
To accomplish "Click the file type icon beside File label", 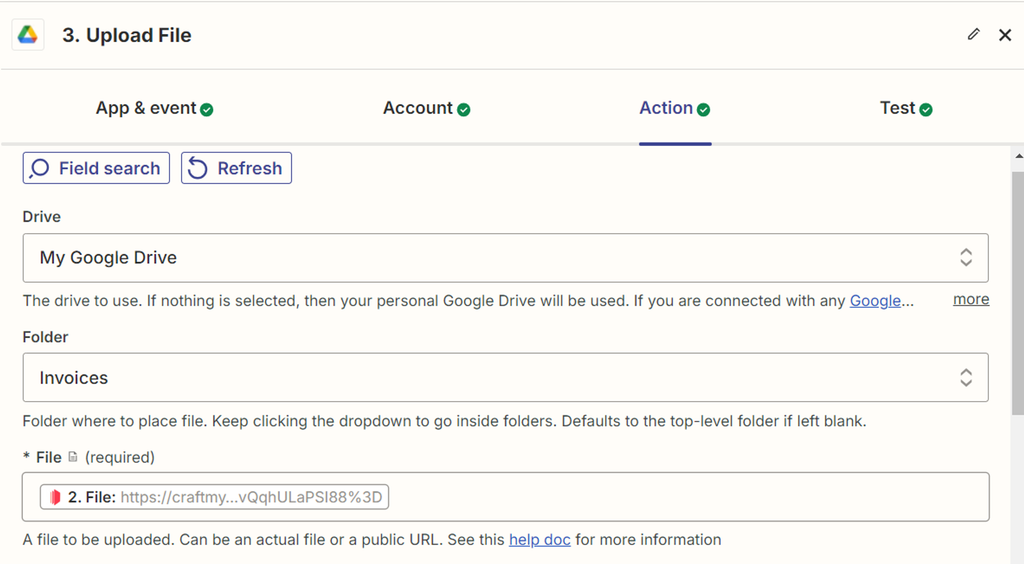I will coord(73,457).
